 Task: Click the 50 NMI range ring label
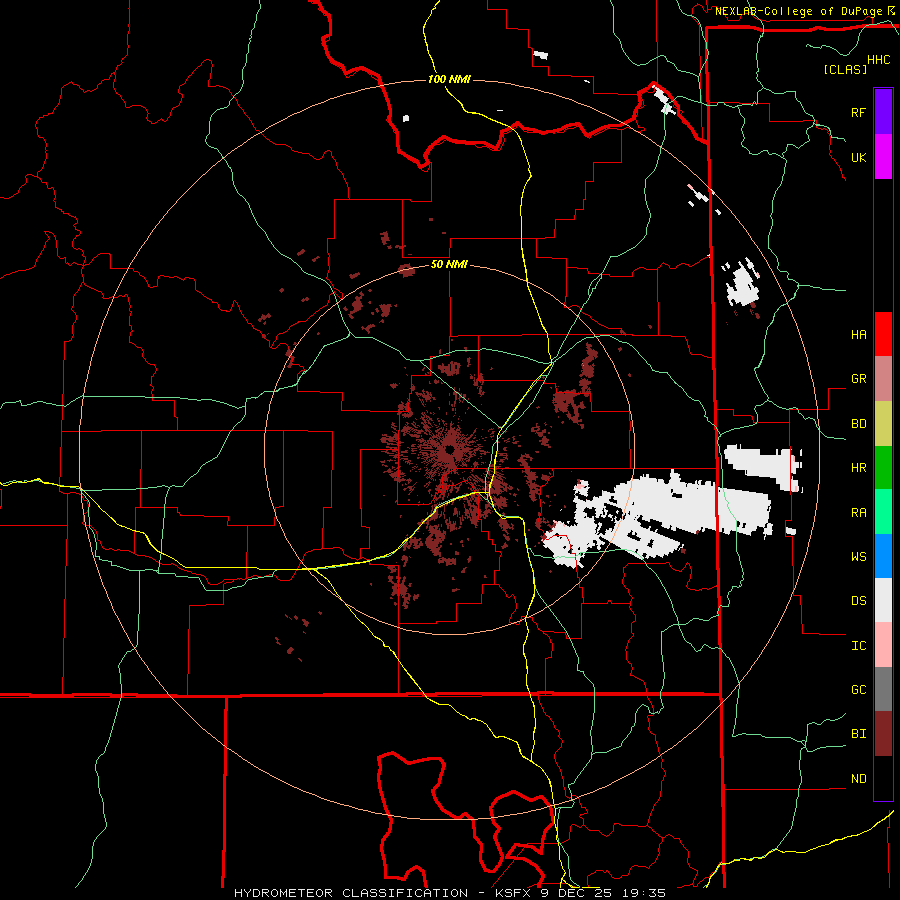tap(449, 265)
